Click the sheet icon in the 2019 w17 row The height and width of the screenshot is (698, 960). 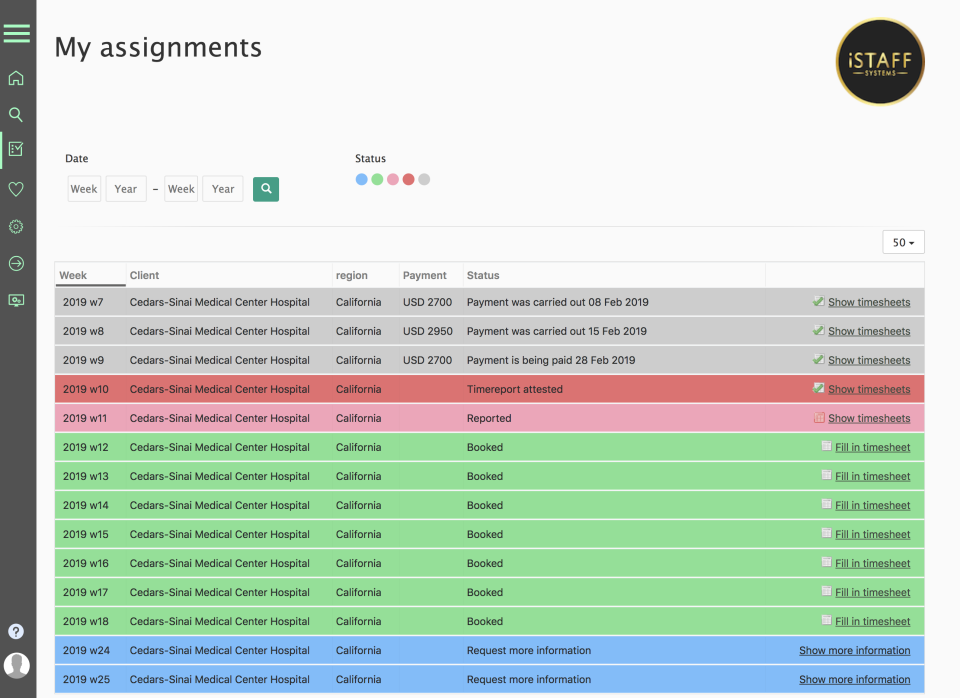point(826,591)
